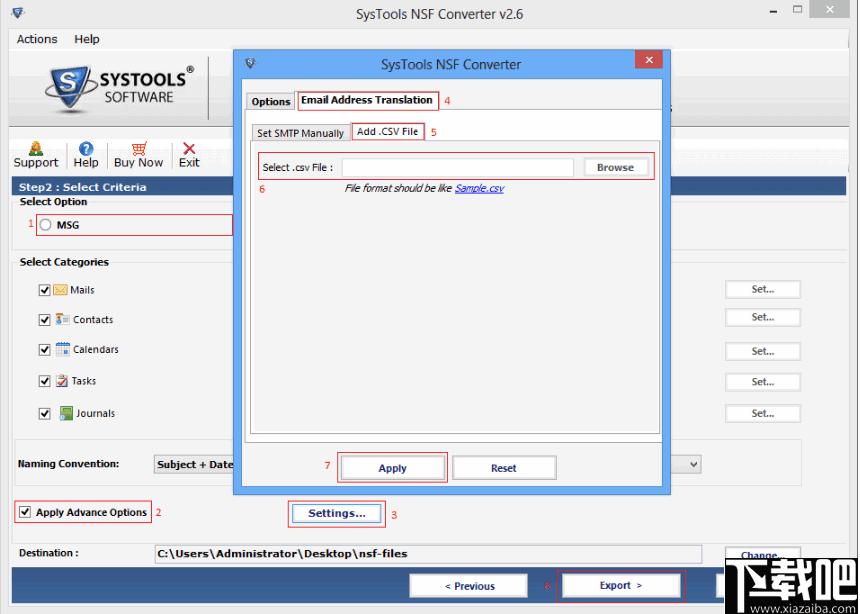Click the main window app icon

point(18,13)
